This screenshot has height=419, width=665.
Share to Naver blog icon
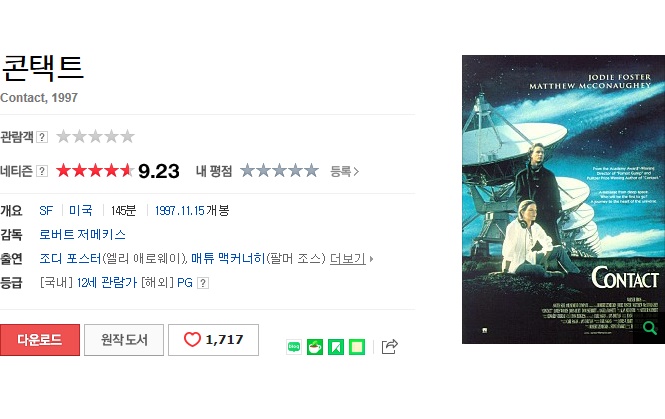[294, 347]
